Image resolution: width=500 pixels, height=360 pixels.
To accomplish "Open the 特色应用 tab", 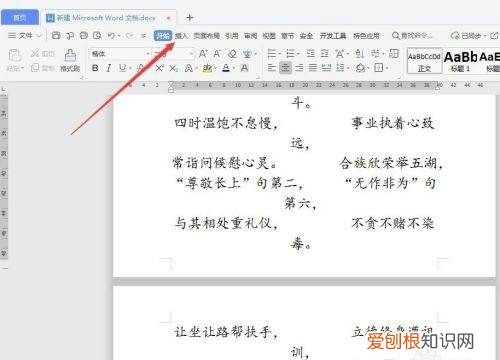I will point(366,35).
